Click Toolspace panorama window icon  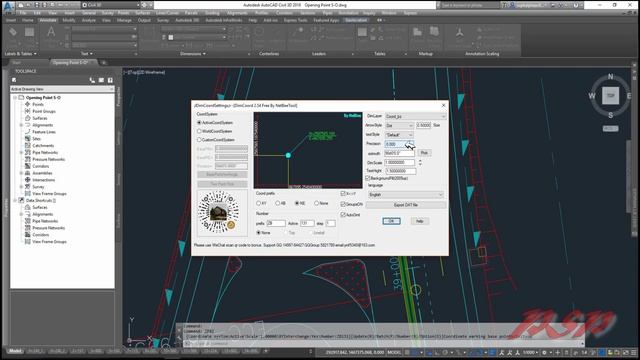tap(101, 80)
